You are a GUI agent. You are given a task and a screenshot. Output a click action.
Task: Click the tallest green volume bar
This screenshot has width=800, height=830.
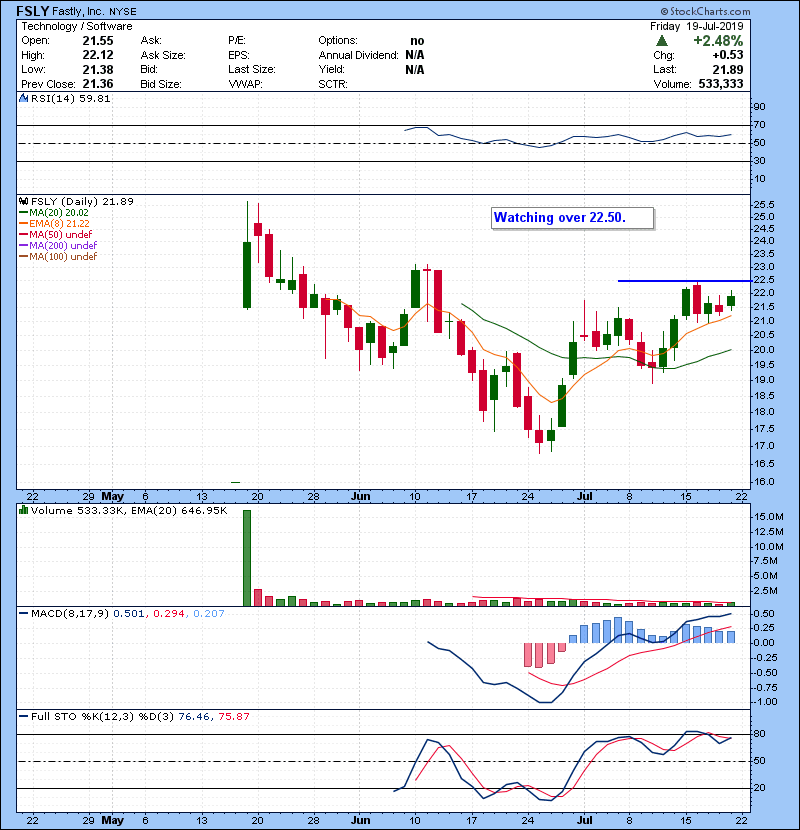pyautogui.click(x=247, y=558)
